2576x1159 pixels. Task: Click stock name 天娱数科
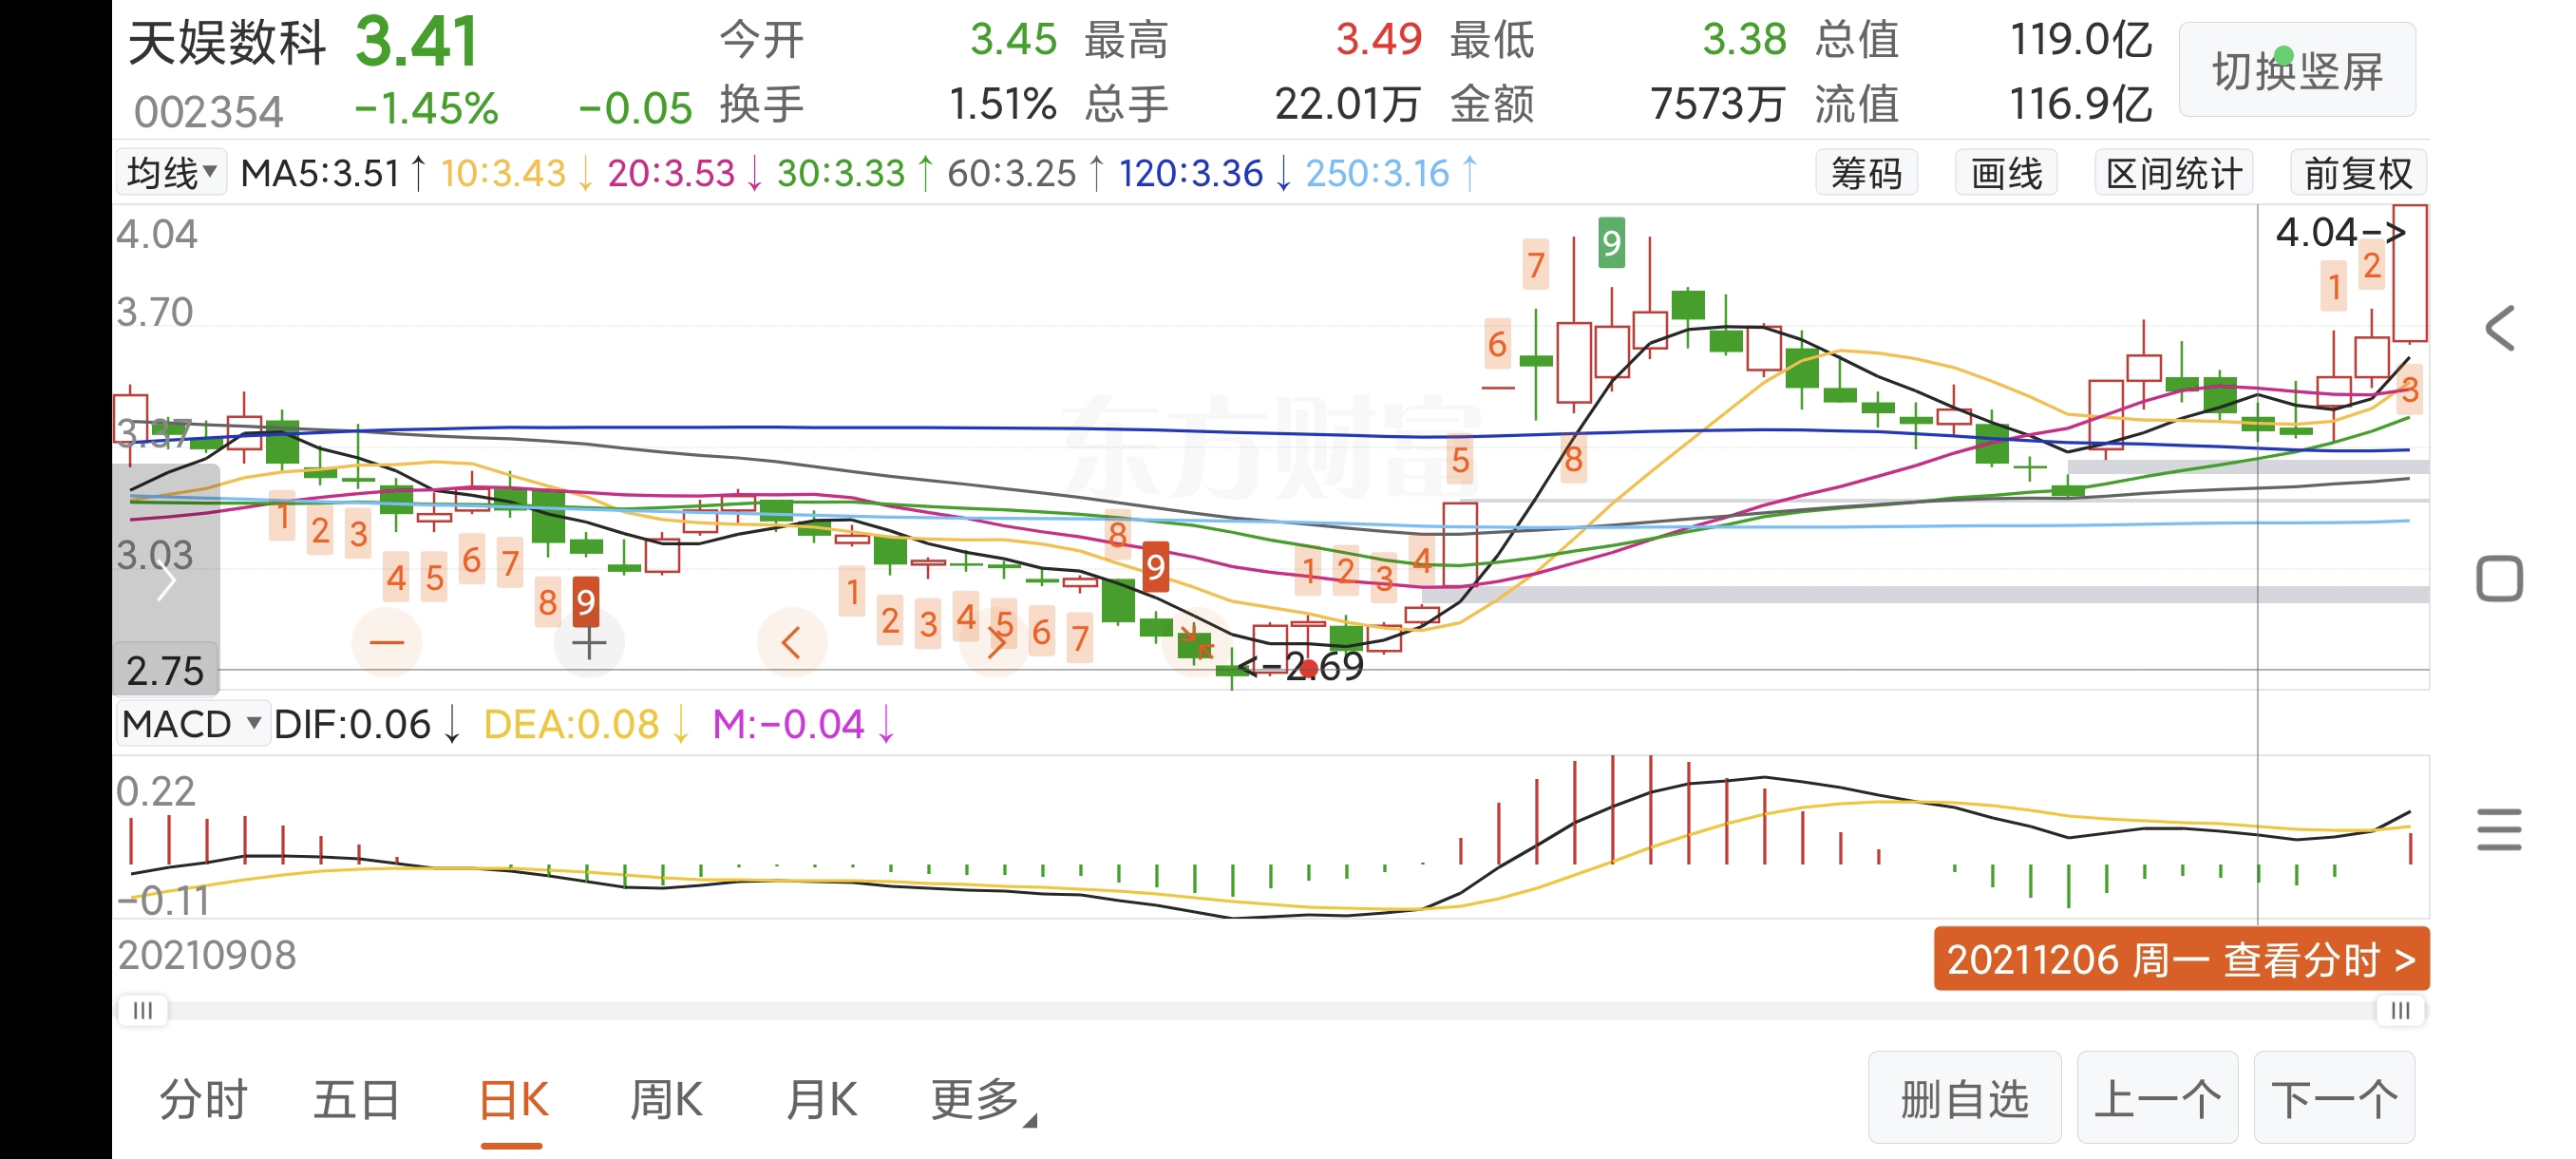228,43
